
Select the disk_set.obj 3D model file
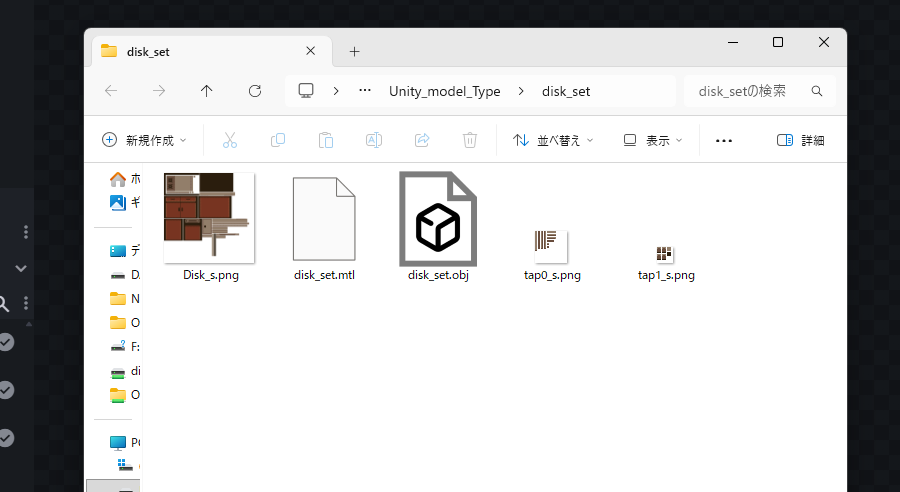[x=438, y=218]
